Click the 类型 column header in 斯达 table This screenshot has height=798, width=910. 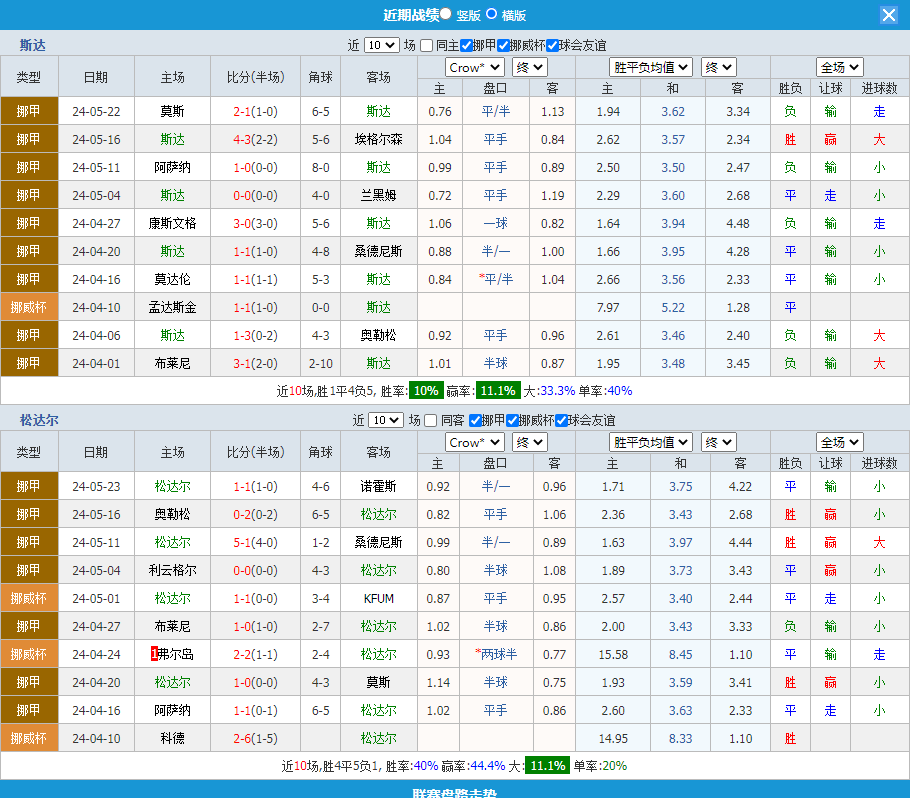pyautogui.click(x=29, y=77)
